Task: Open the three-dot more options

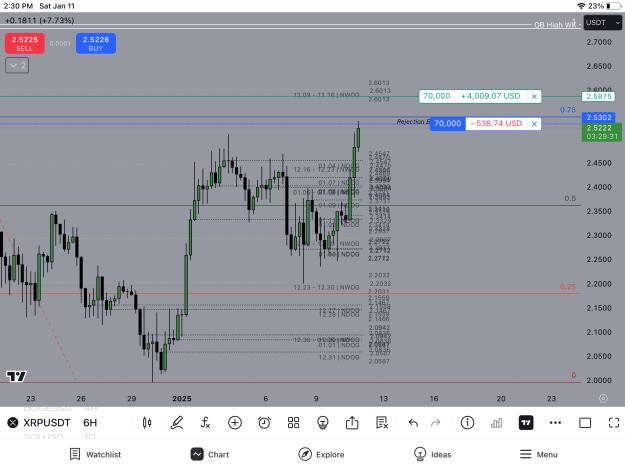Action: click(x=555, y=422)
